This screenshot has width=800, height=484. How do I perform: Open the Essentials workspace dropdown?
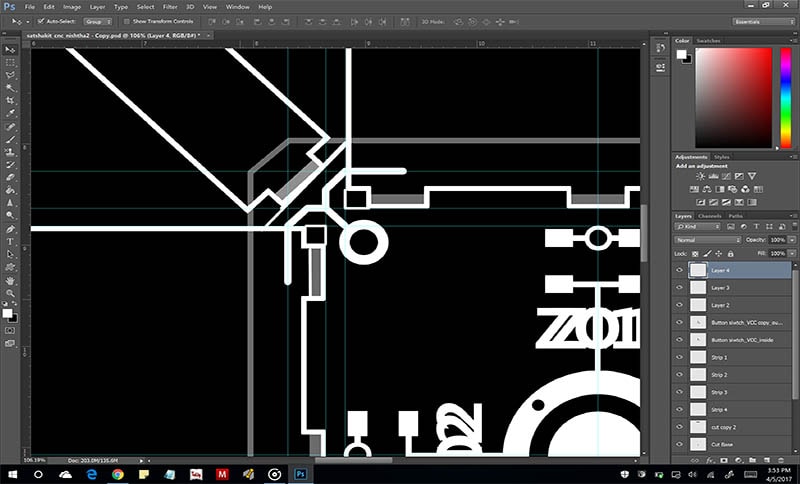[x=764, y=22]
